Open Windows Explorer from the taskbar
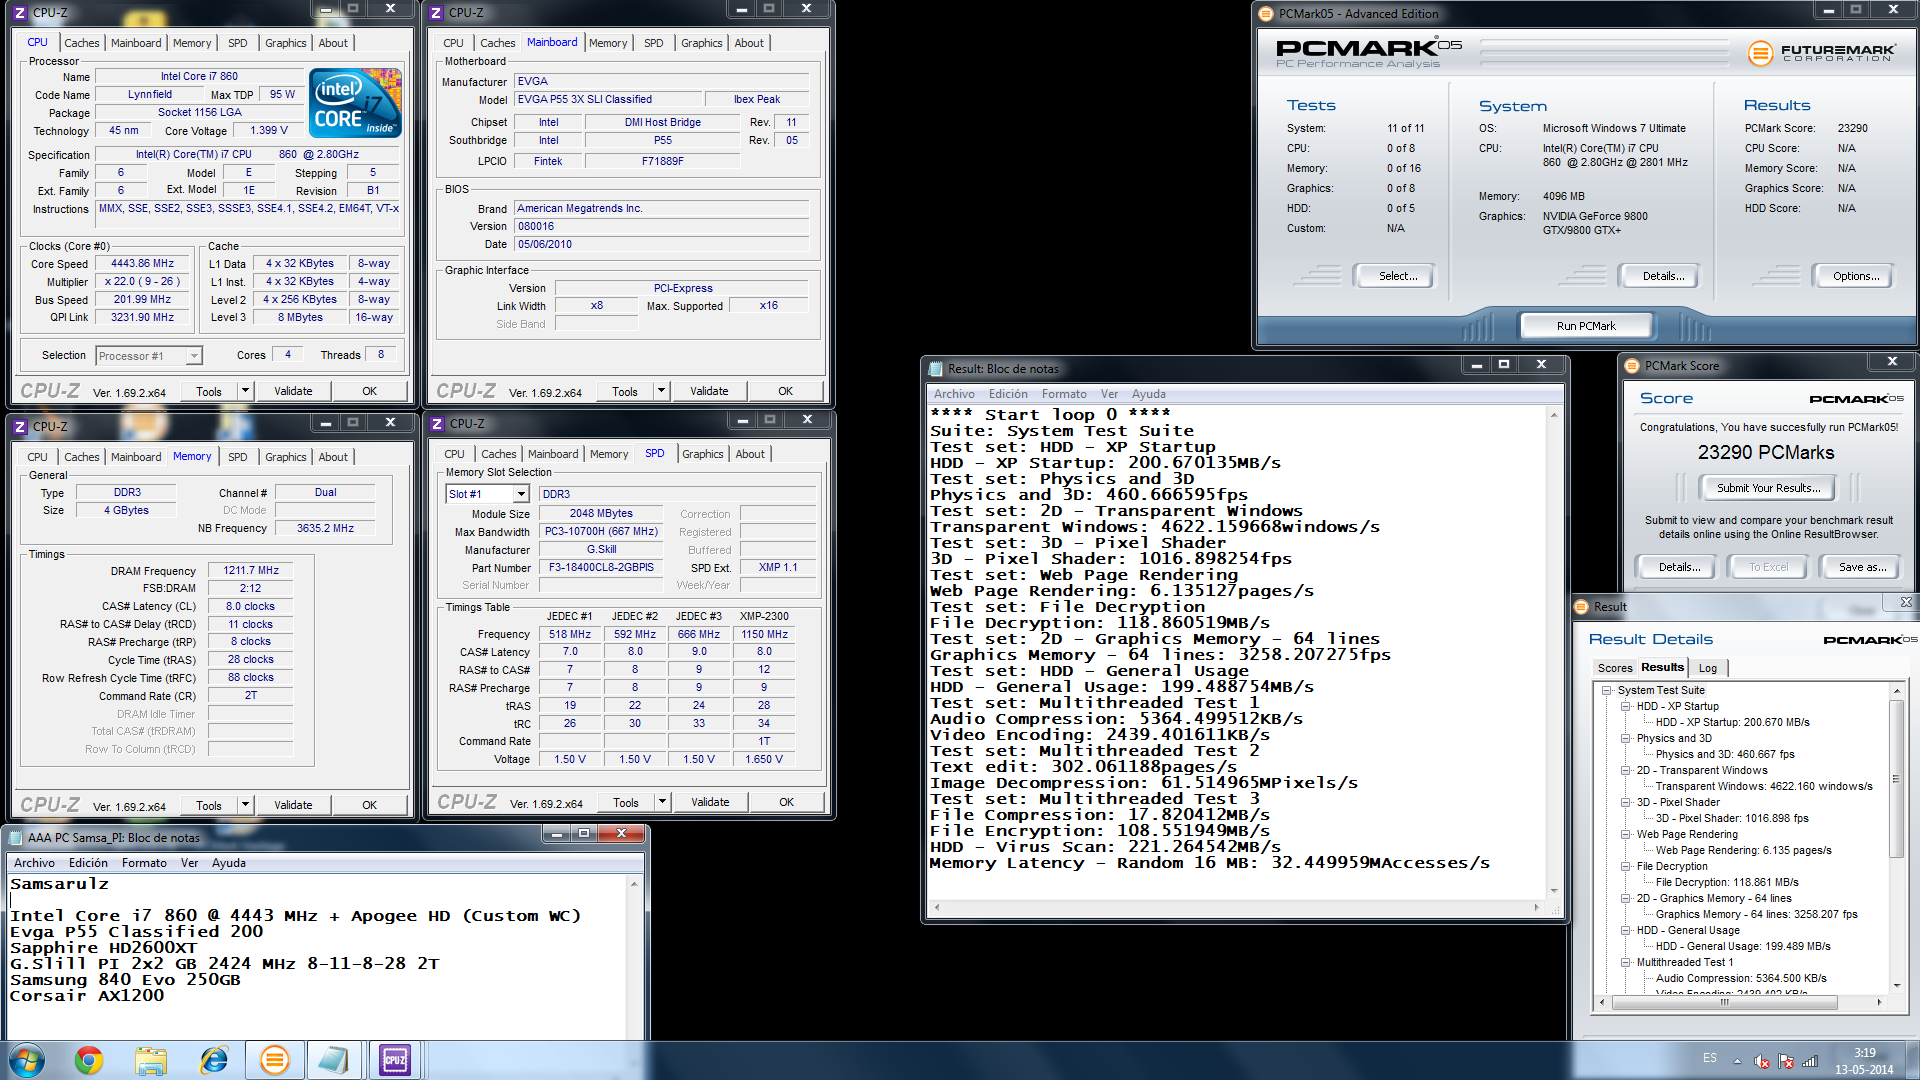The width and height of the screenshot is (1920, 1080). (x=151, y=1060)
